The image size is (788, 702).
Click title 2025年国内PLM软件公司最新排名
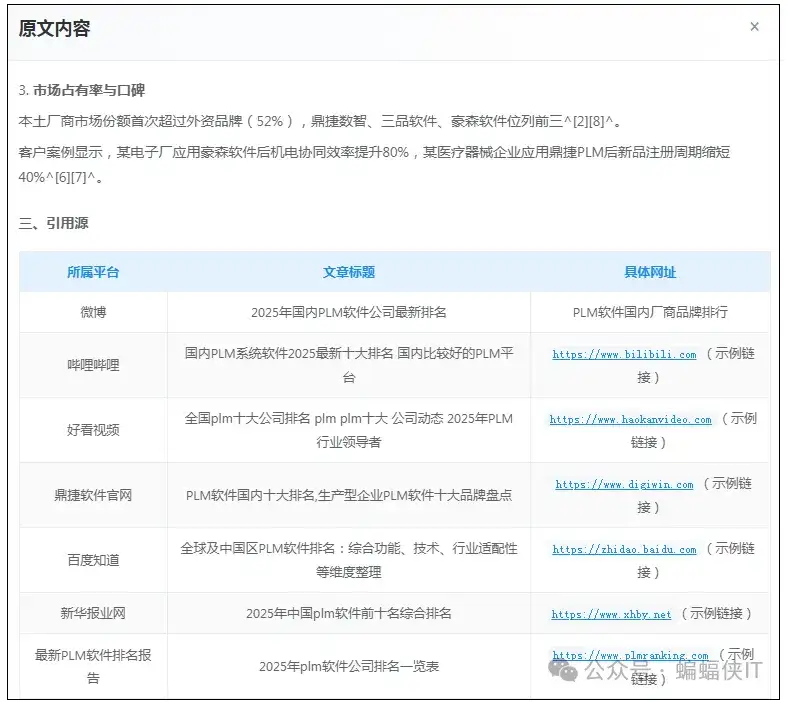349,312
